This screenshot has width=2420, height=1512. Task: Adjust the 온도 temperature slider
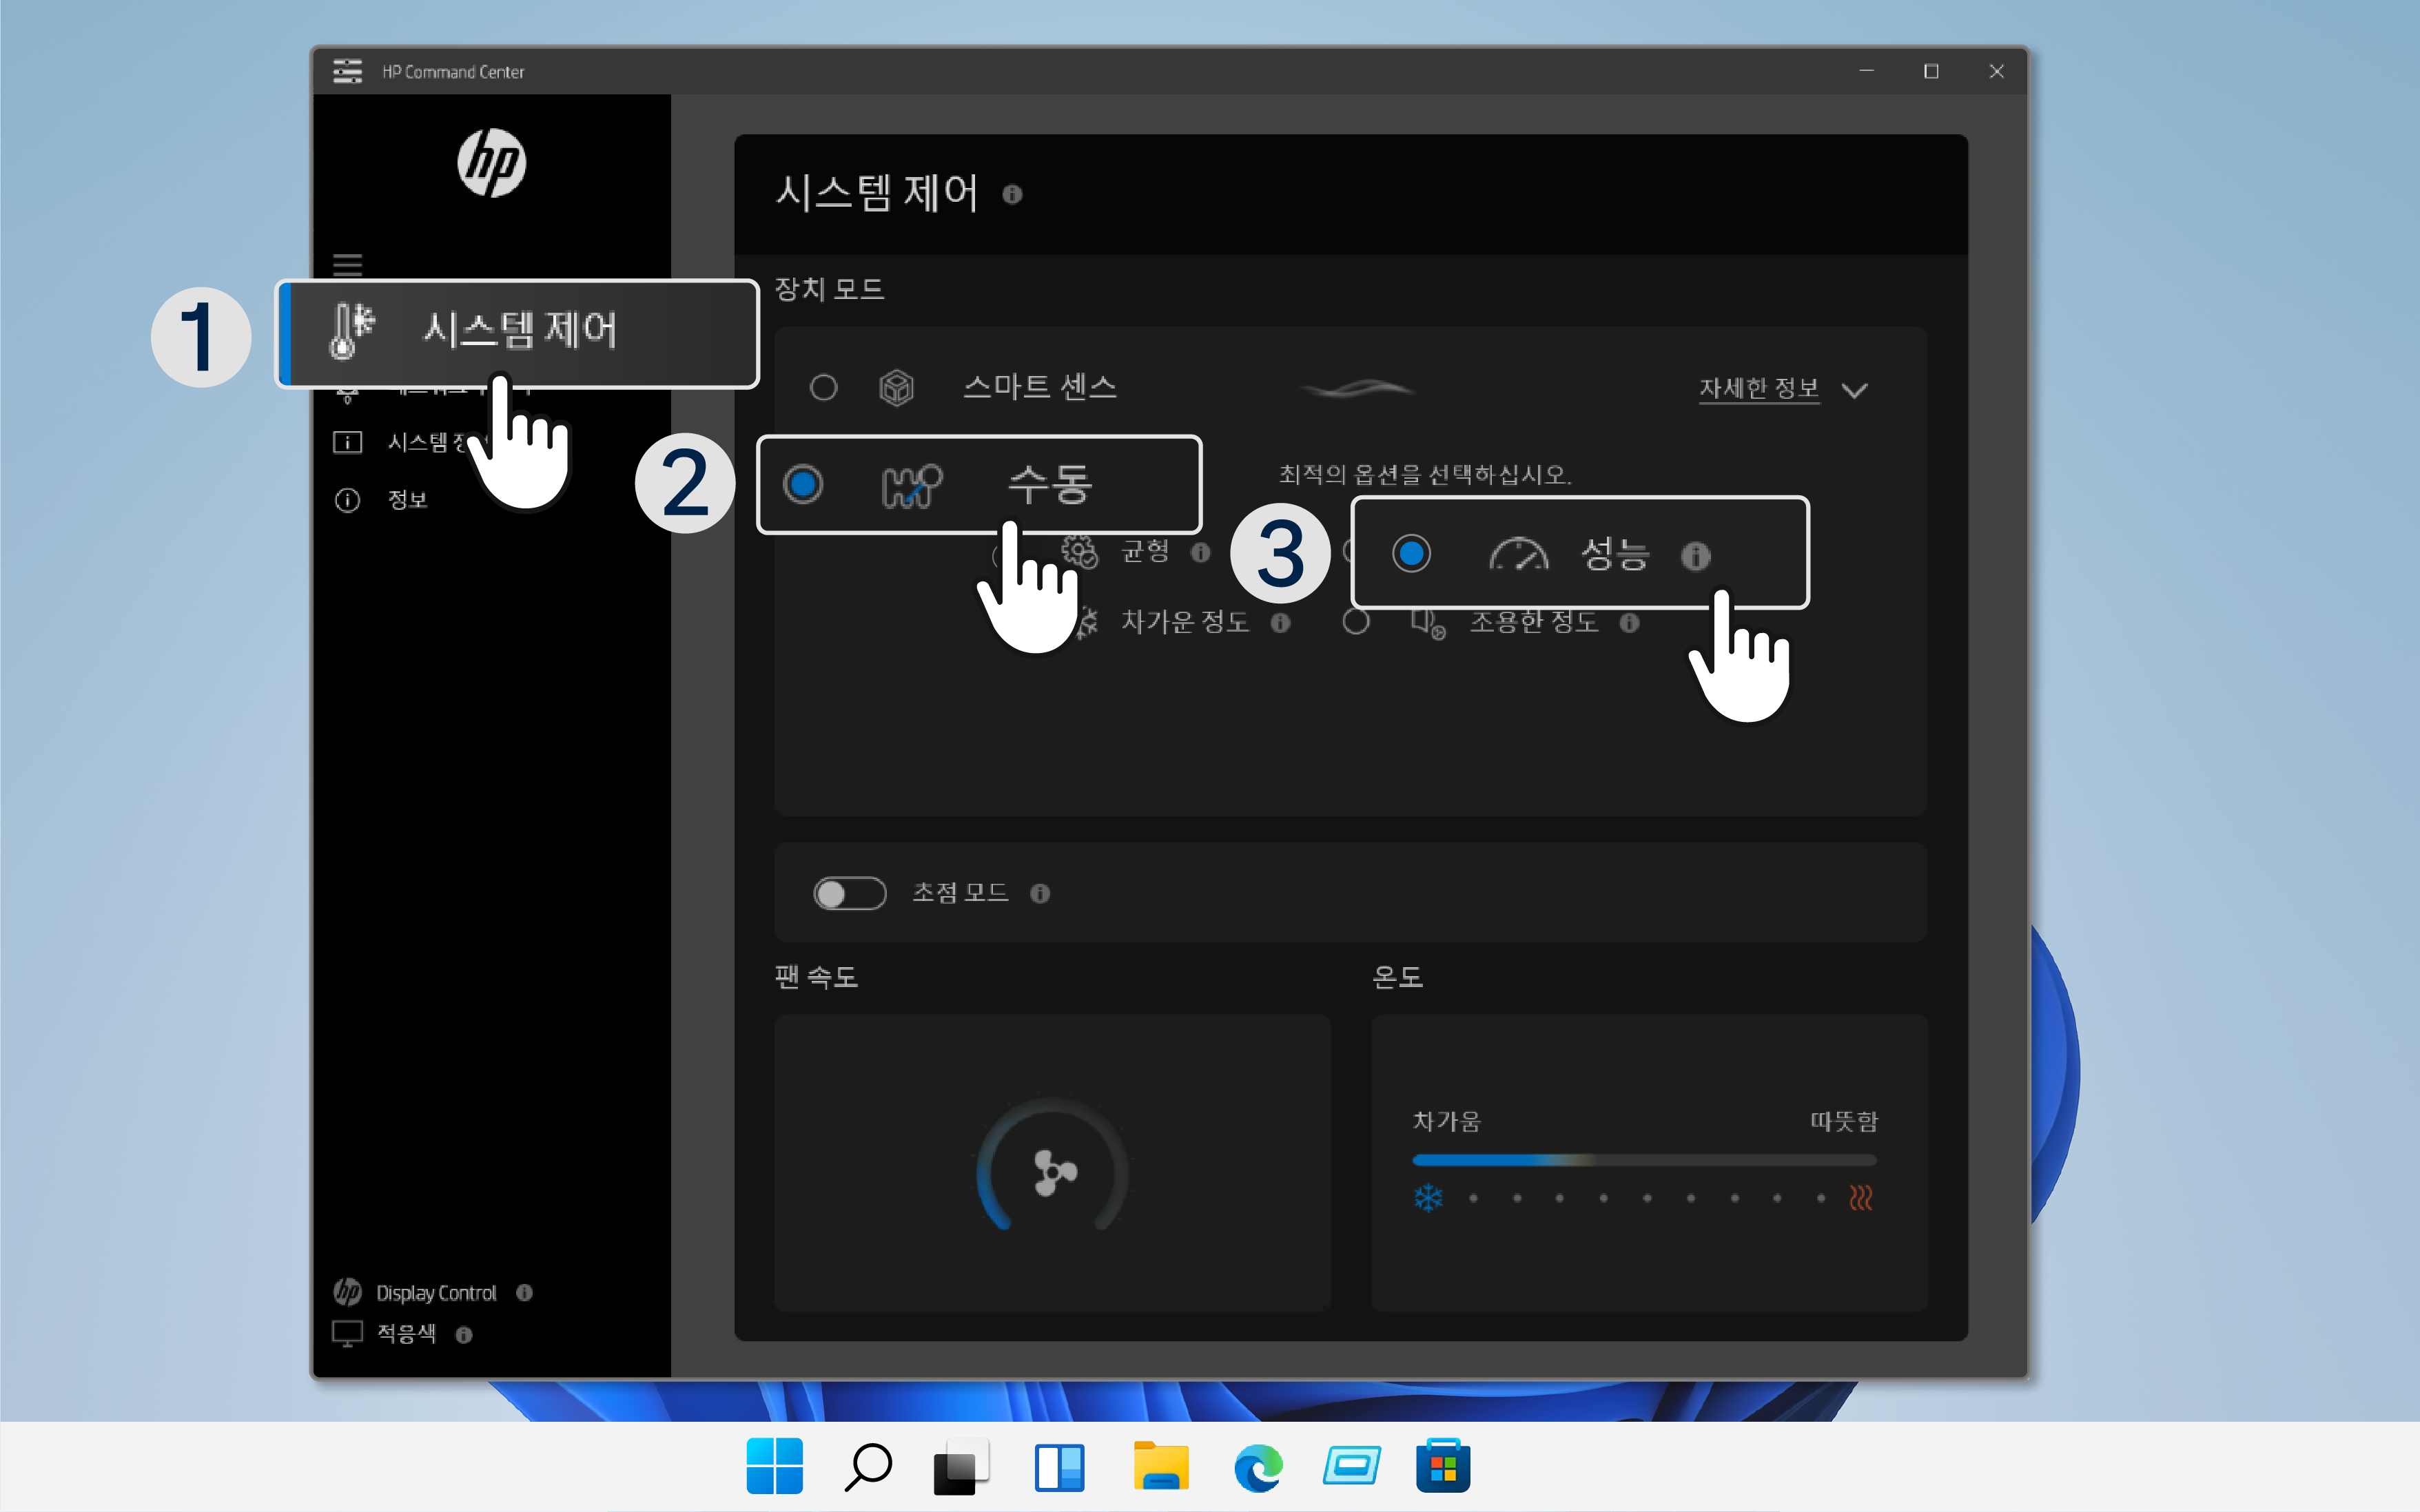pos(1644,1160)
